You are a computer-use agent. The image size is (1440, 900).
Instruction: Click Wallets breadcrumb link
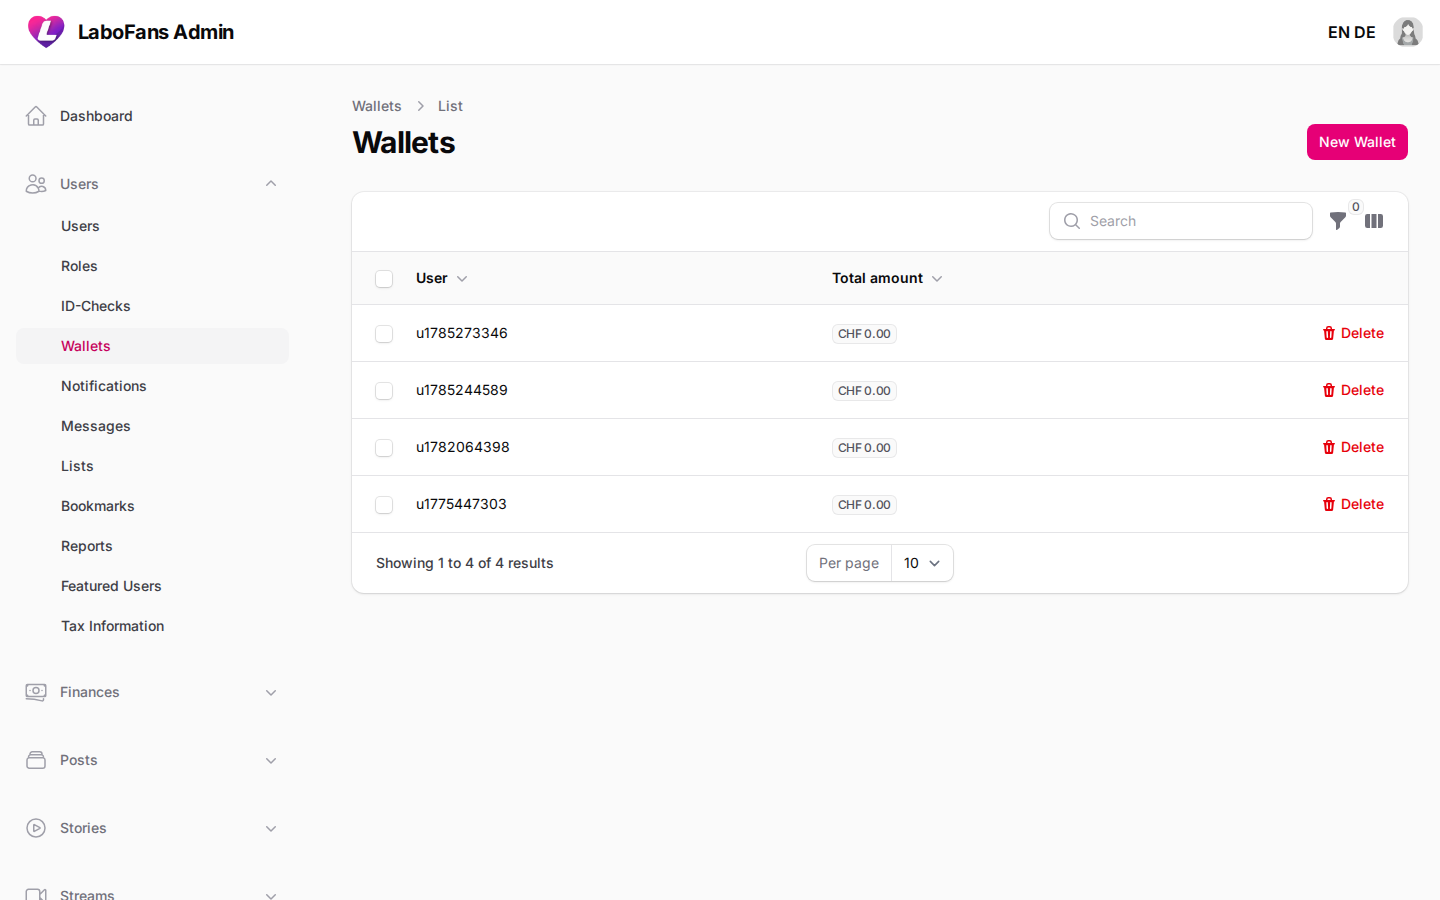tap(376, 106)
